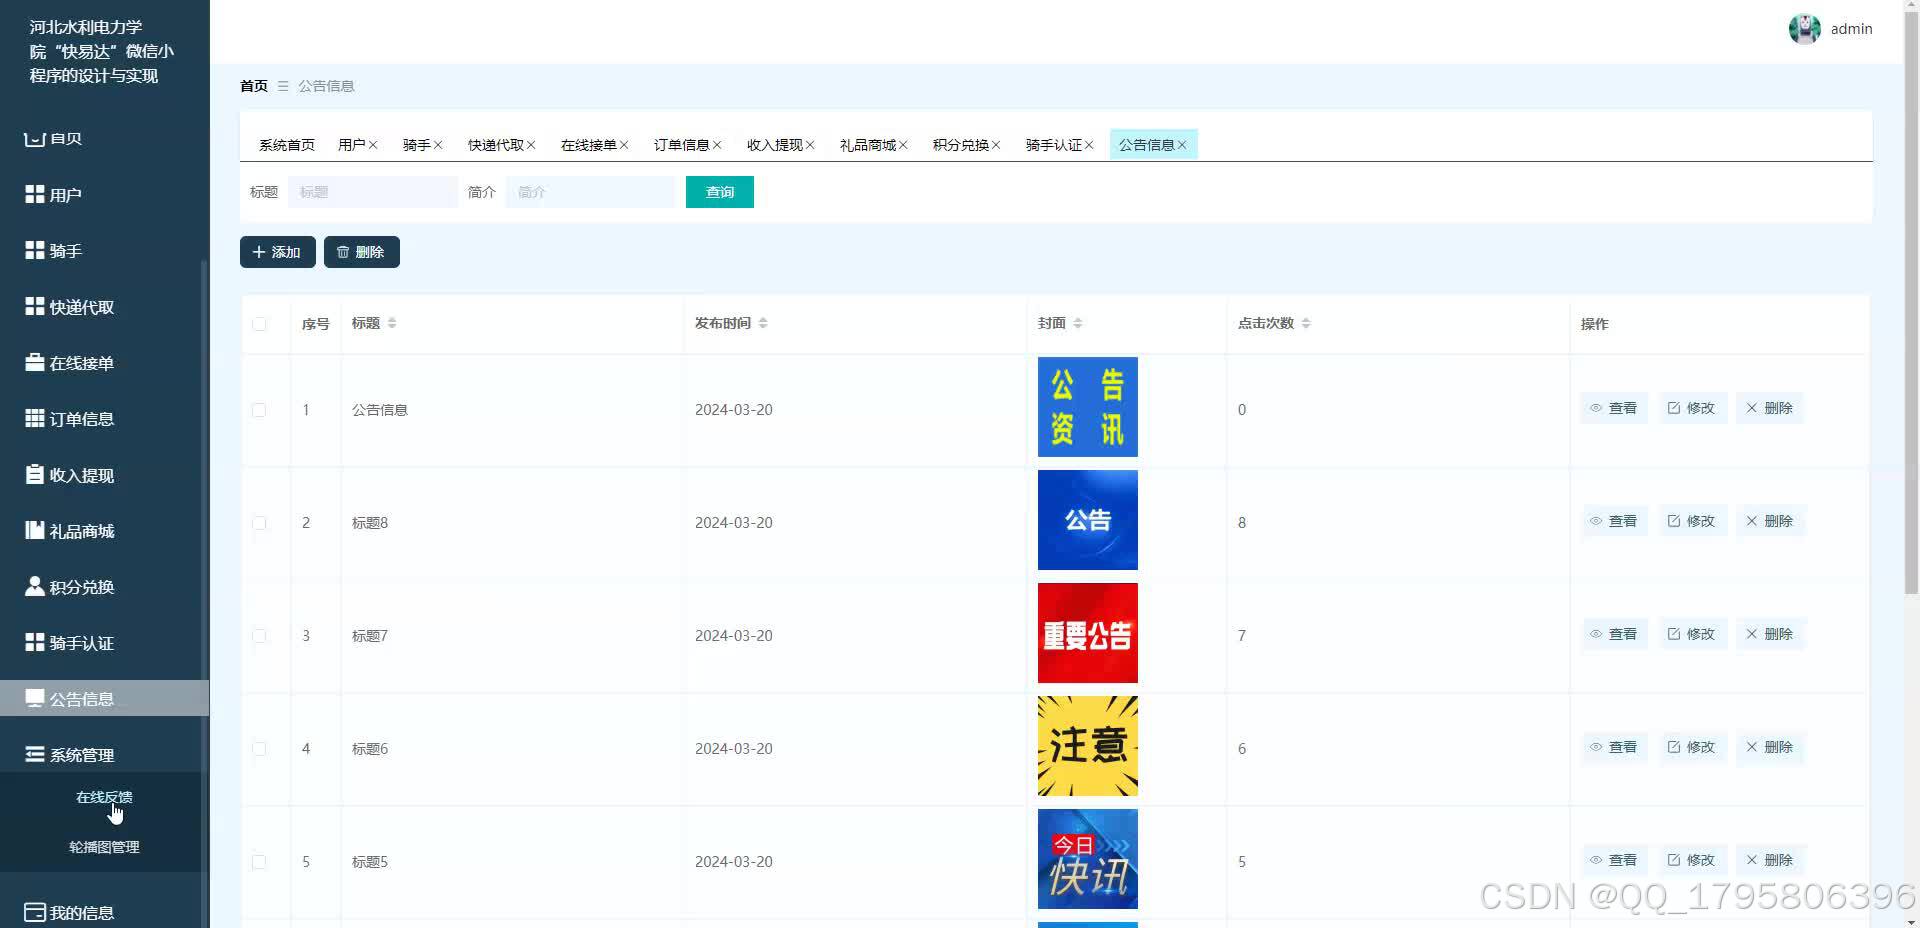Close the 礼品商城 tab with its X

[903, 145]
